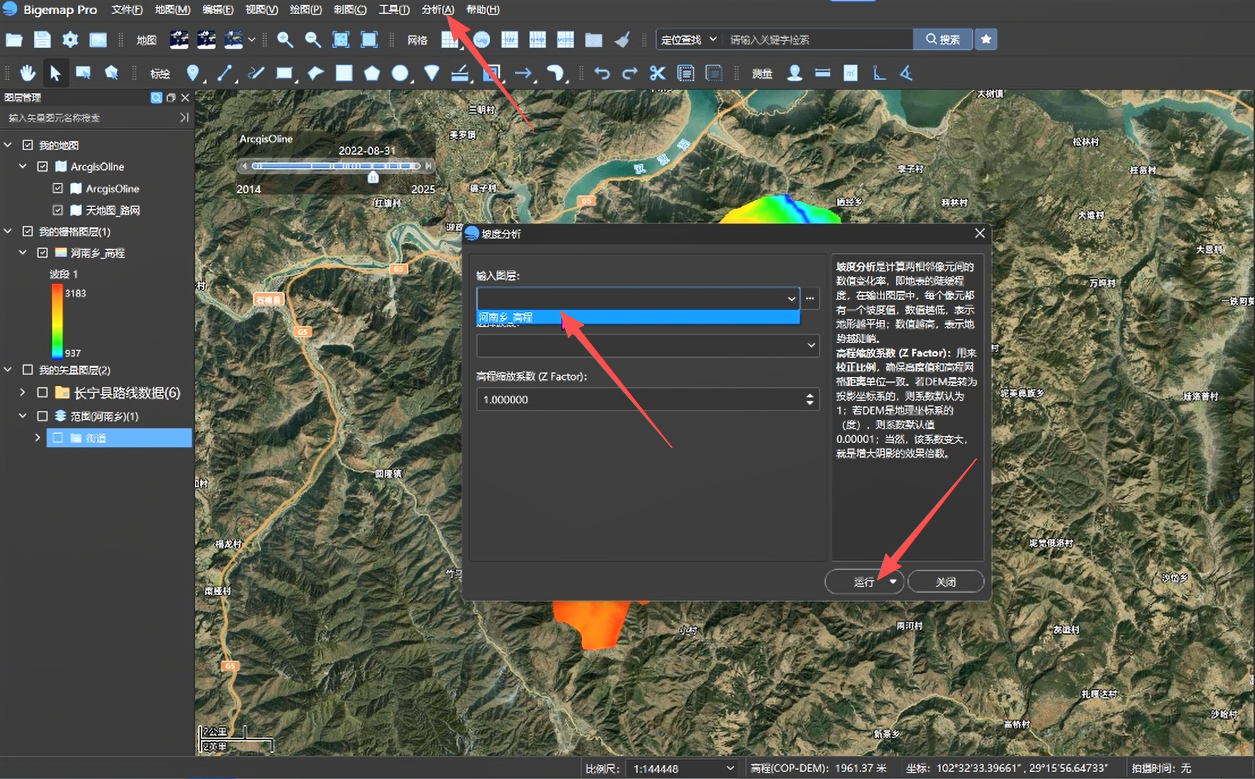The image size is (1255, 779).
Task: Click the 运行 button
Action: tap(864, 582)
